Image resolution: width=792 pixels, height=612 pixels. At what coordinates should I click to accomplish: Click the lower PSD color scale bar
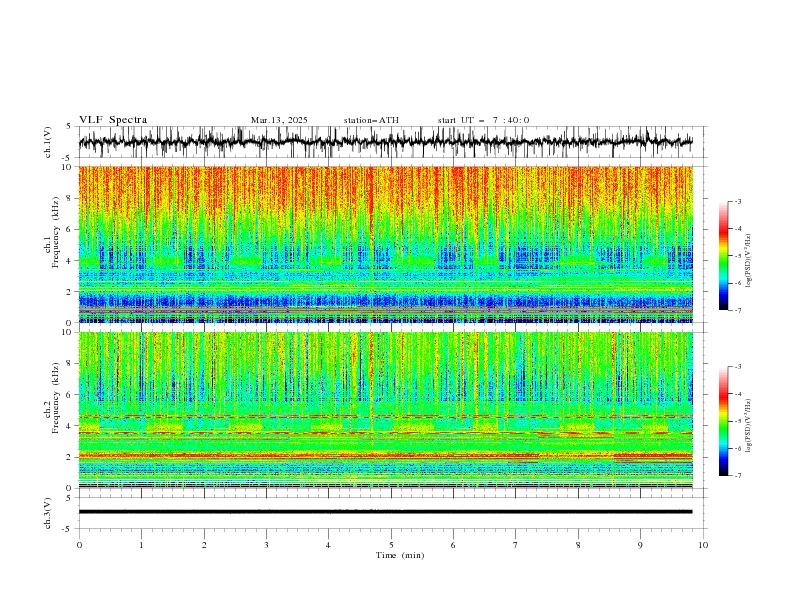click(x=723, y=421)
